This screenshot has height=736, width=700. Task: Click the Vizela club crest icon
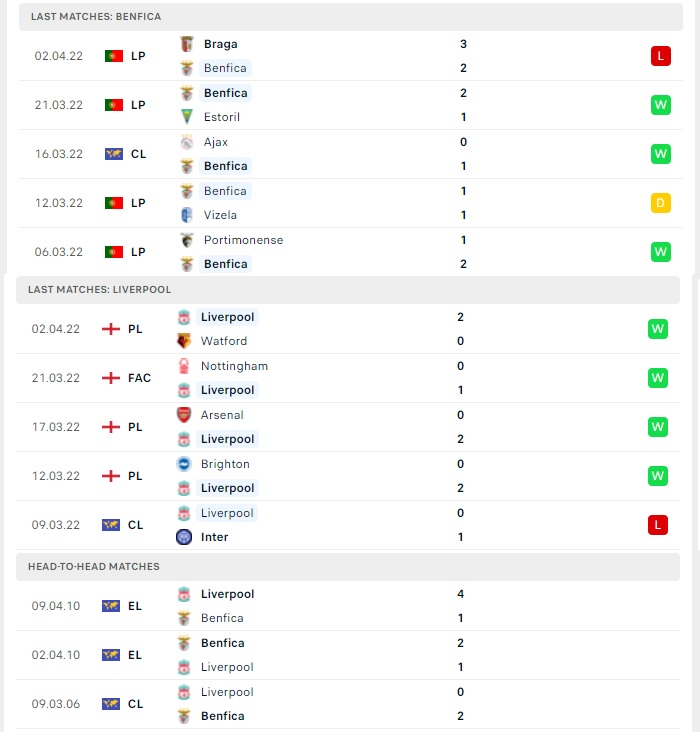[187, 215]
